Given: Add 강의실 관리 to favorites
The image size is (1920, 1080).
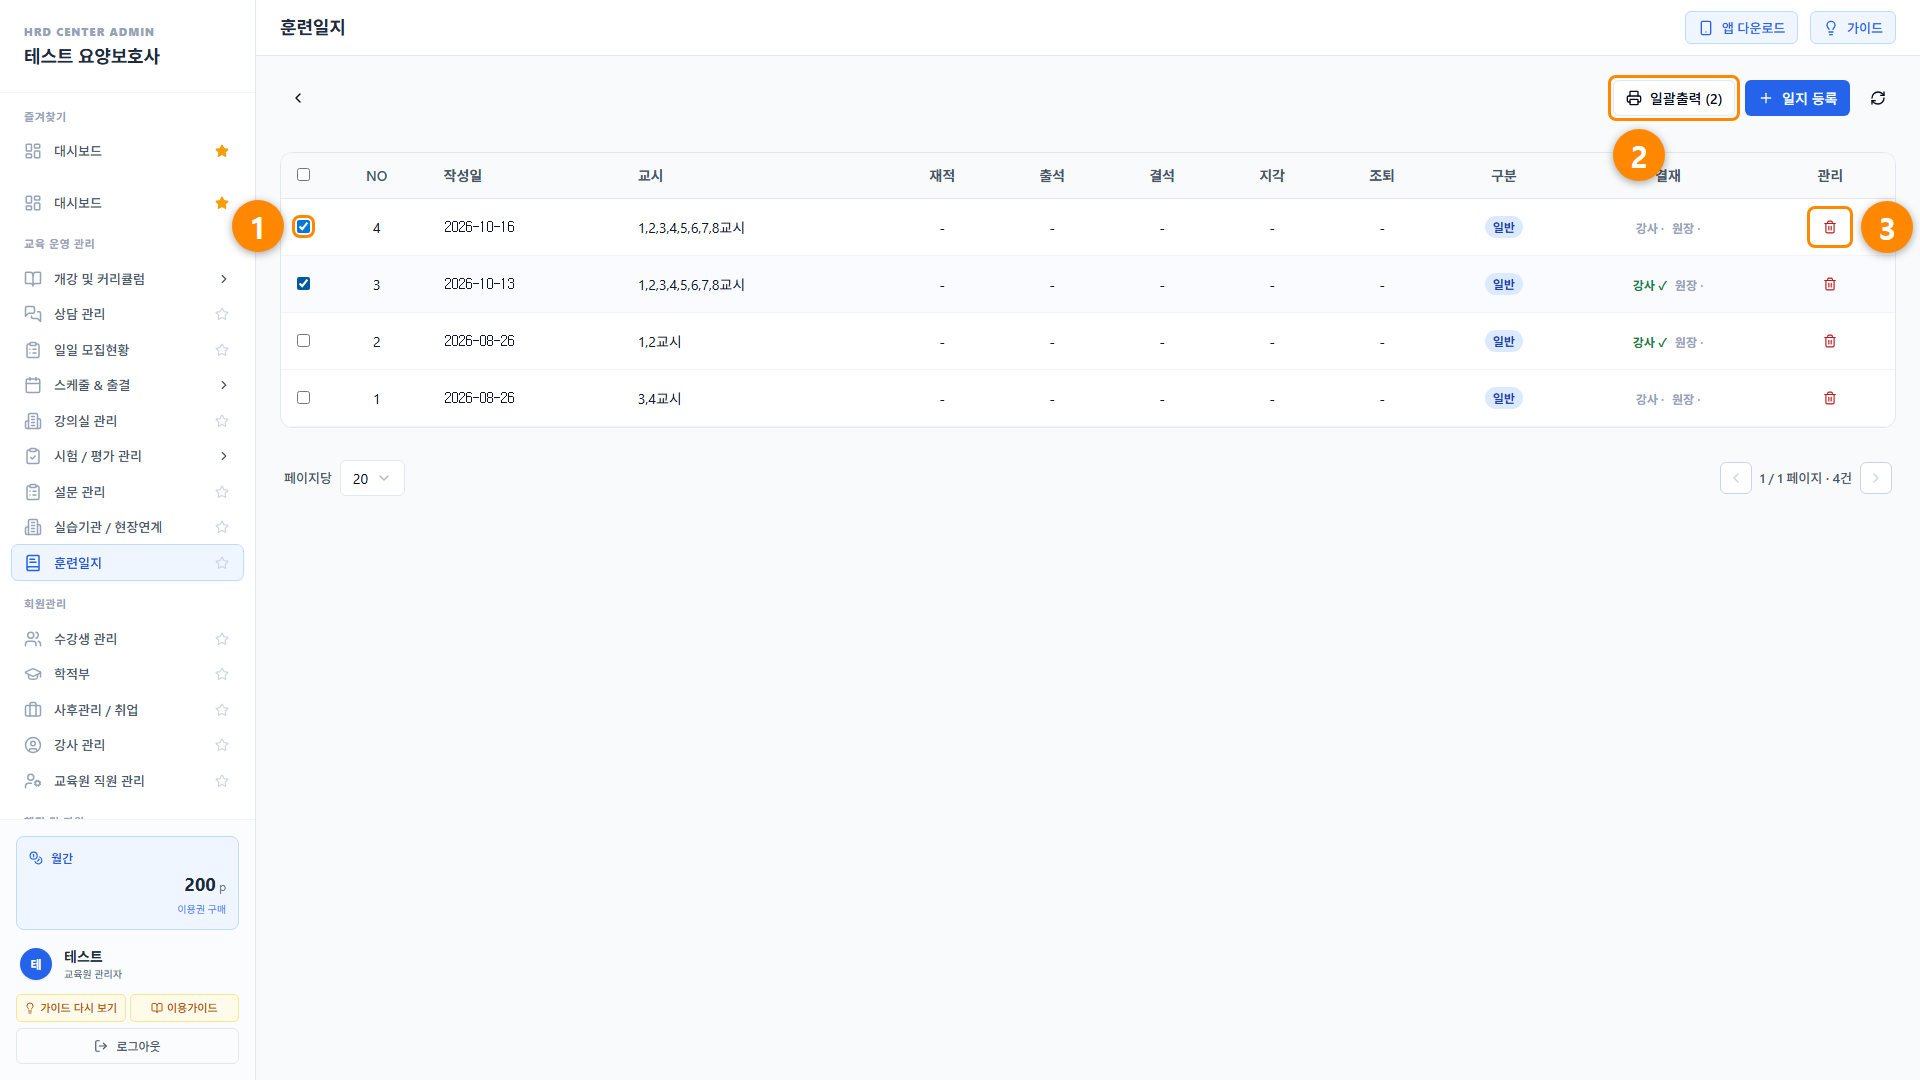Looking at the screenshot, I should (x=222, y=421).
